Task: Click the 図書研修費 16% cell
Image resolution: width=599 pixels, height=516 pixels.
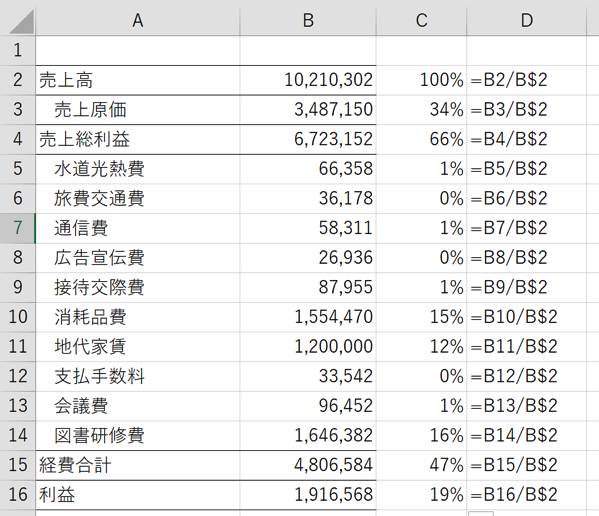Action: pyautogui.click(x=421, y=435)
